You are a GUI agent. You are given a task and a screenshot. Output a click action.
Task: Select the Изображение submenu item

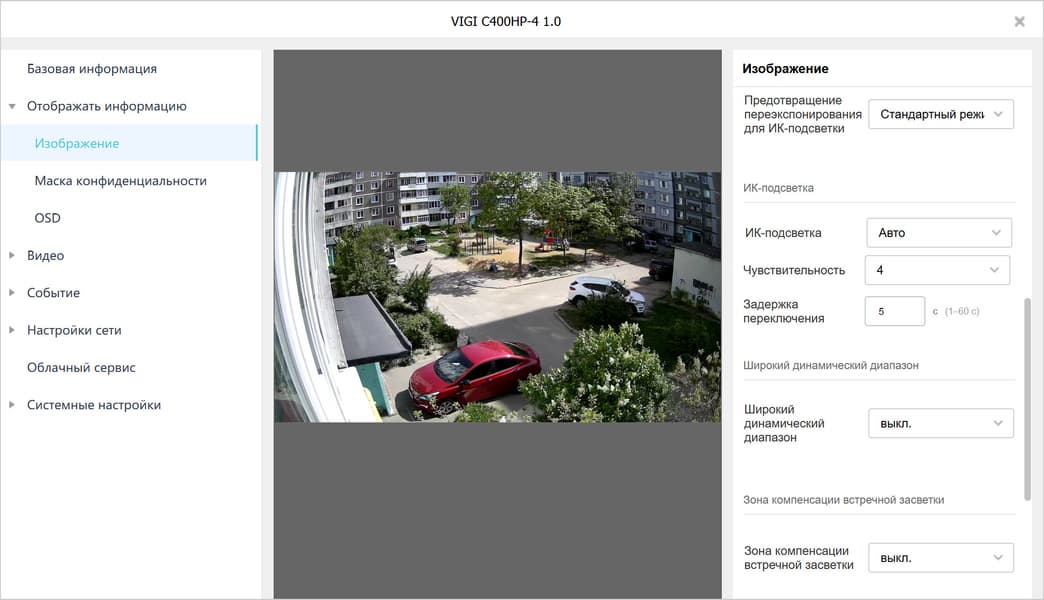coord(129,143)
